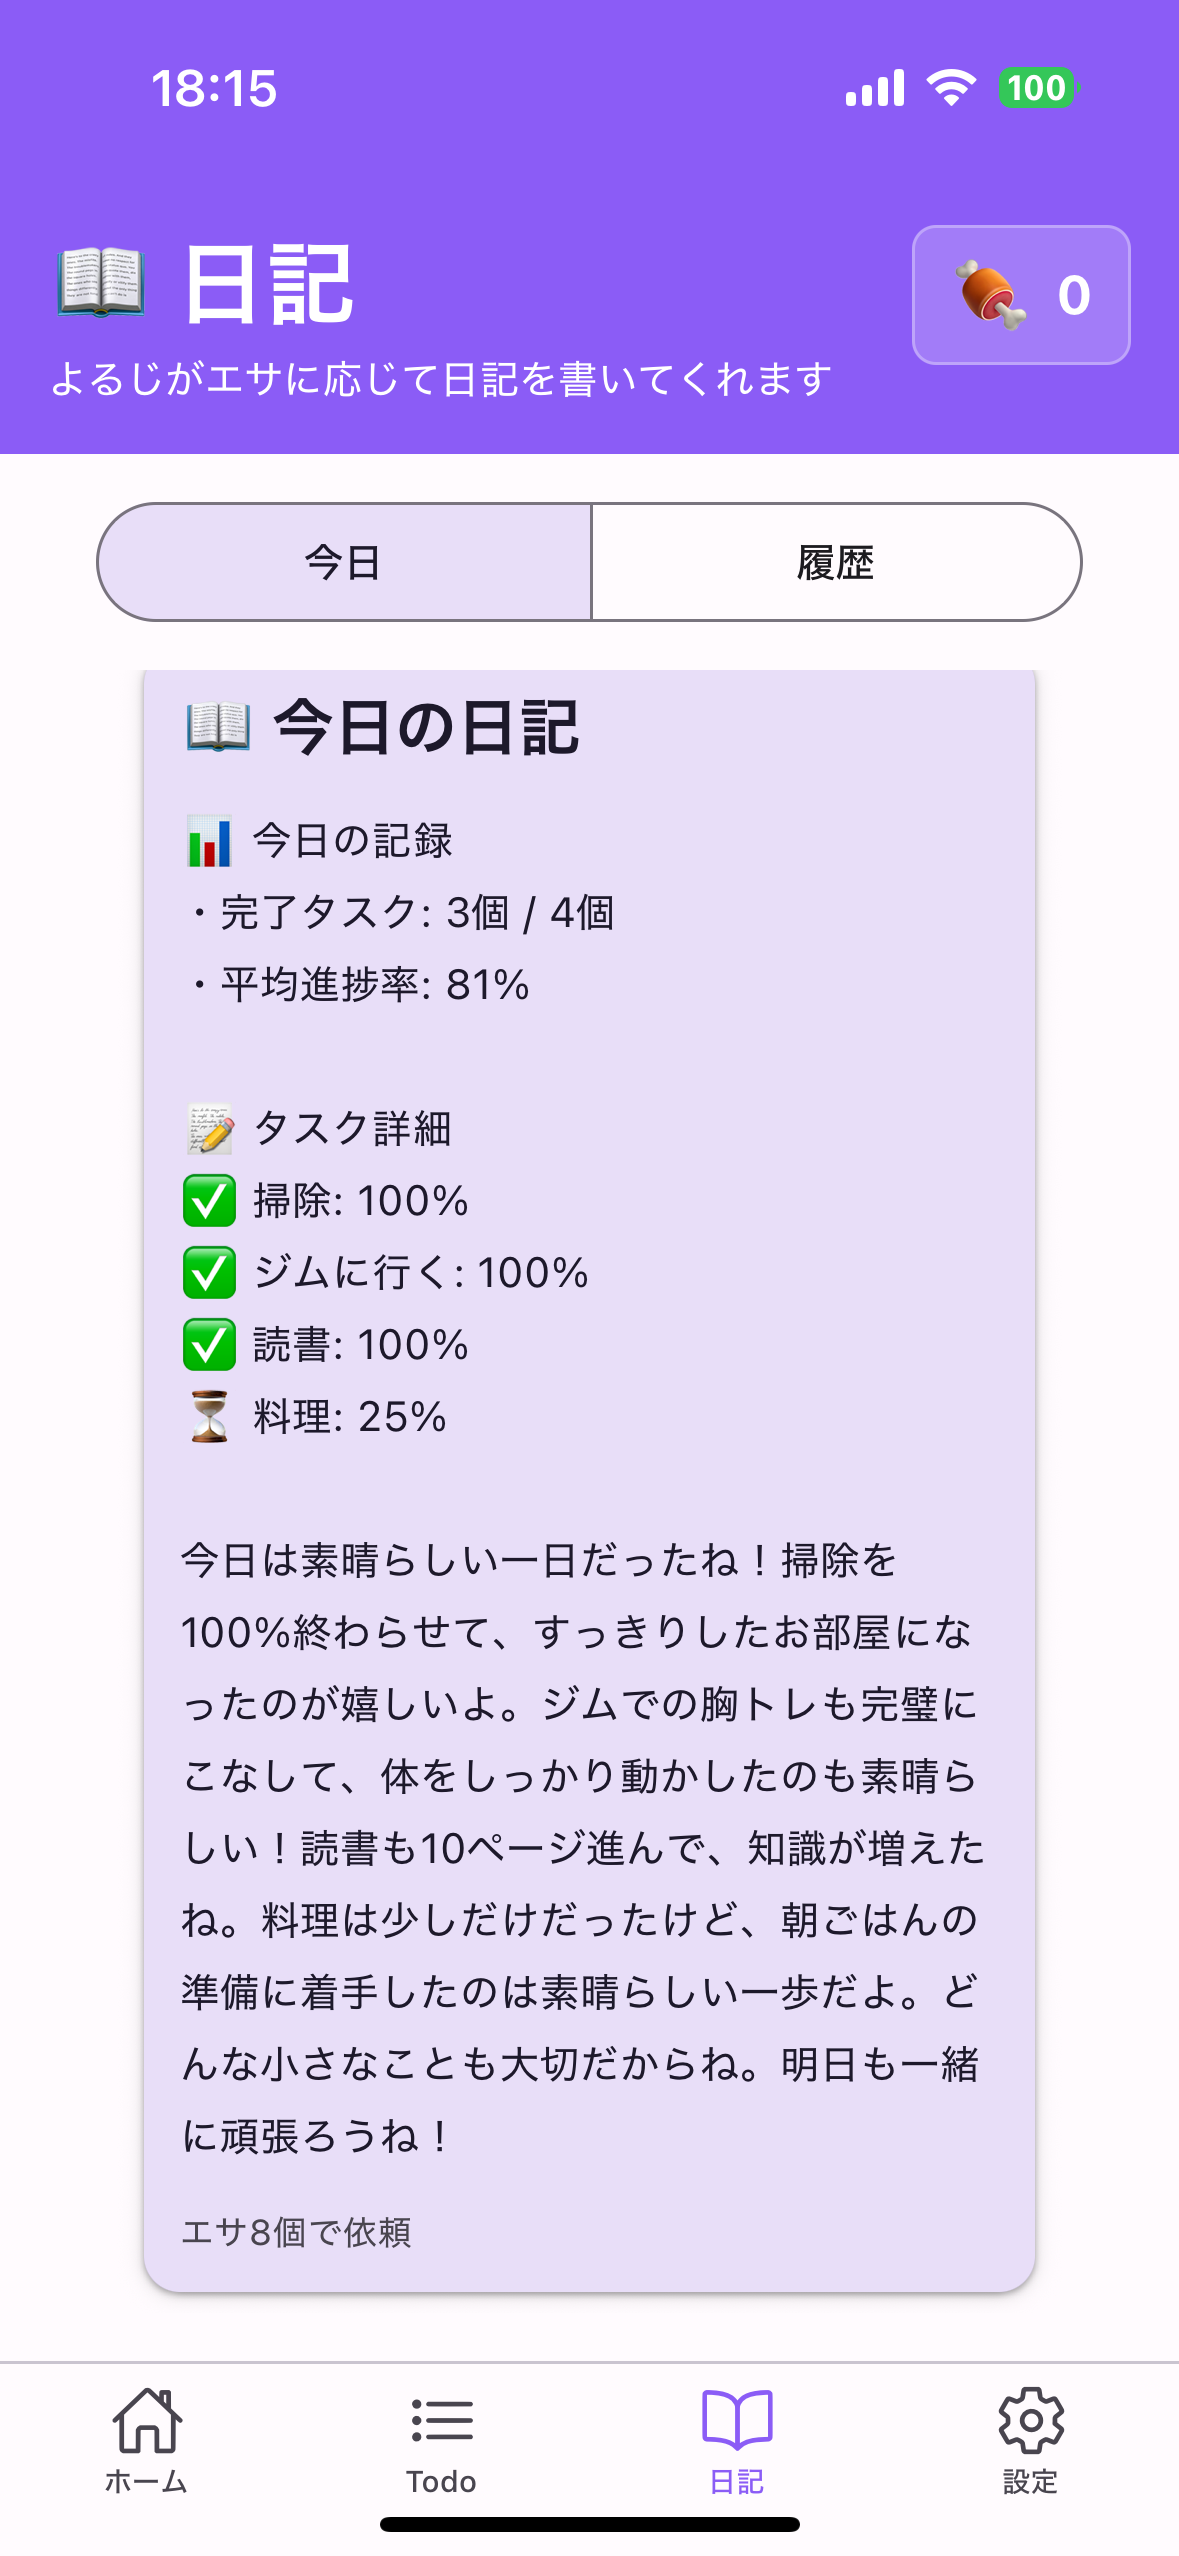1179x2556 pixels.
Task: Tap the green check beside 読書
Action: pos(209,1345)
